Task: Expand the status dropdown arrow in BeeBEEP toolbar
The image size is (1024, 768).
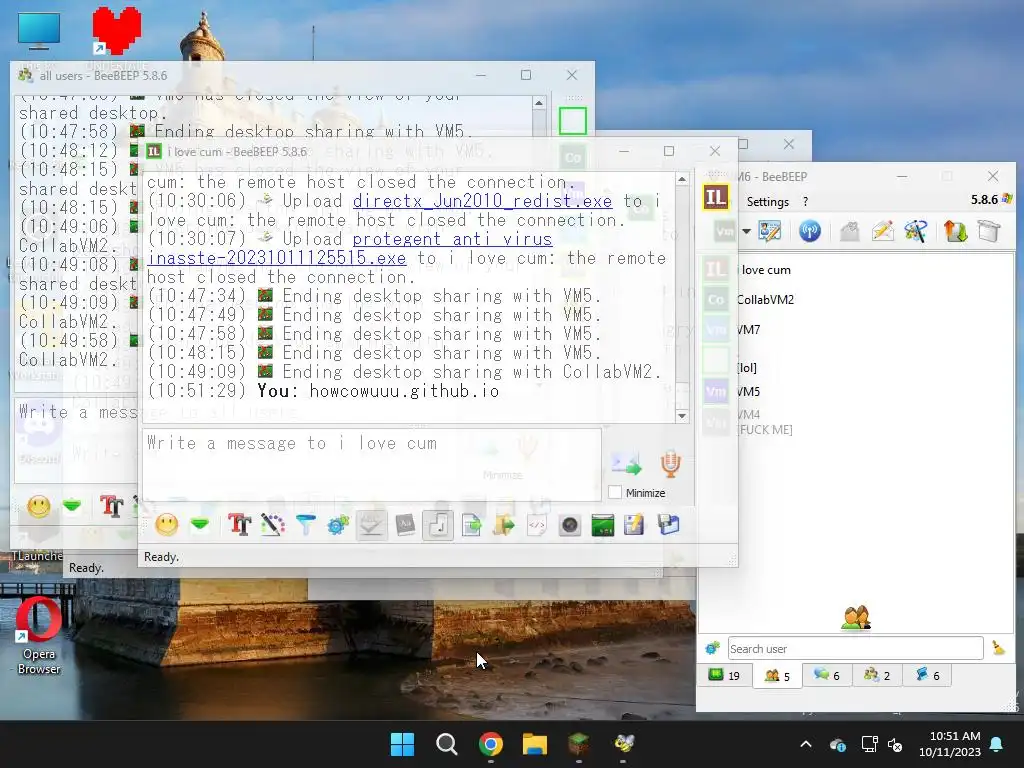Action: pyautogui.click(x=746, y=231)
